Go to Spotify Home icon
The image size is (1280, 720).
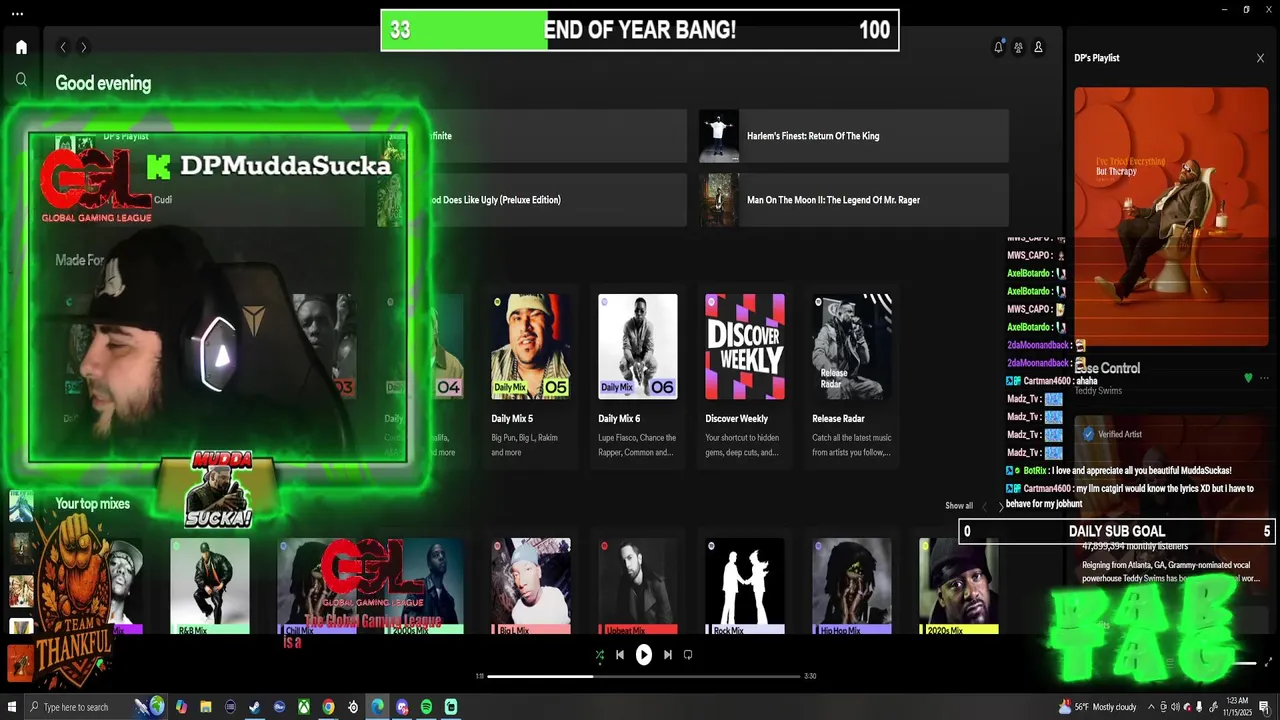point(21,47)
